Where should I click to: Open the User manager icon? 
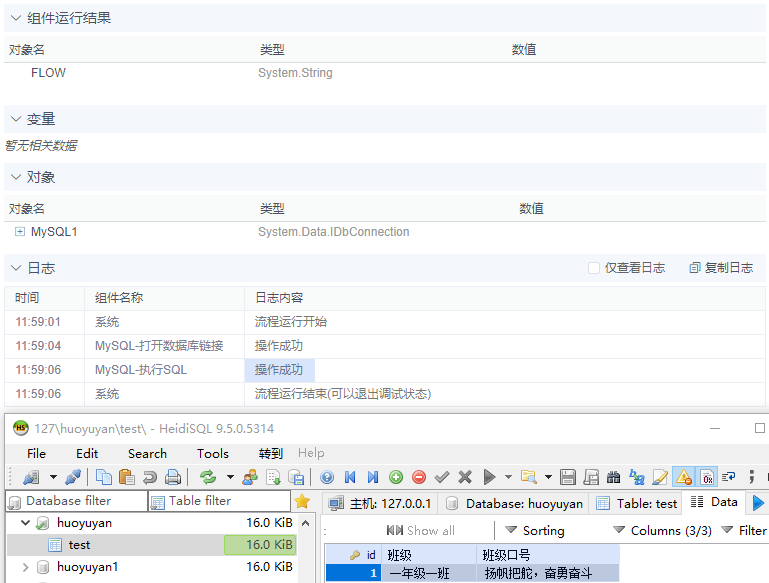coord(250,477)
